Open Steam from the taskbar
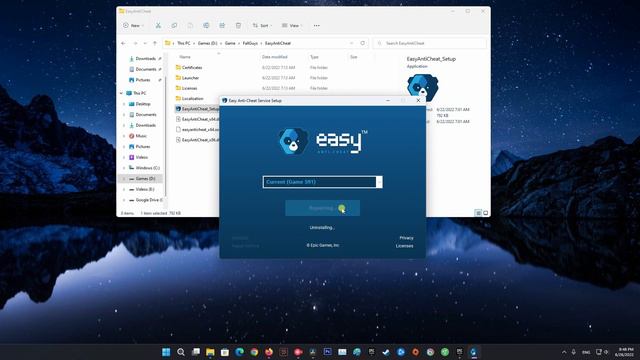The width and height of the screenshot is (640, 360). pos(386,352)
